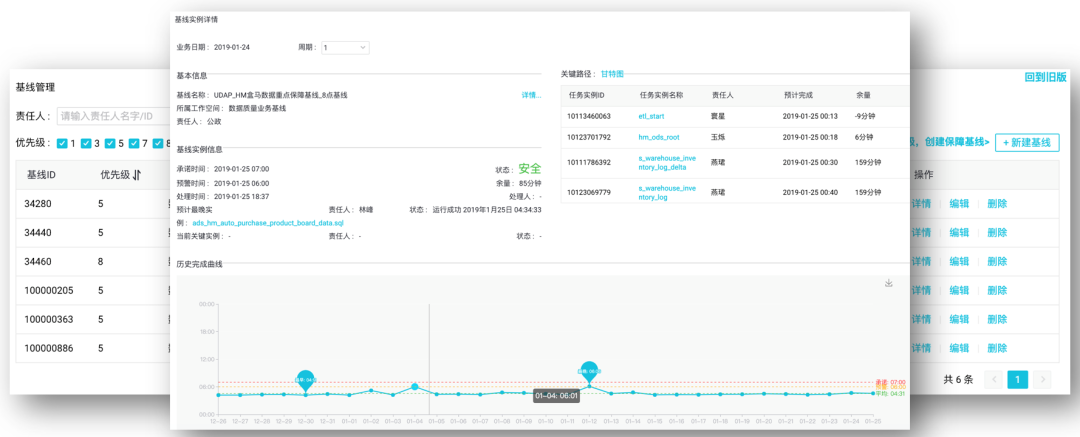Viewport: 1080px width, 437px height.
Task: Click the 01-12 maximum marker pin on chart
Action: [589, 370]
